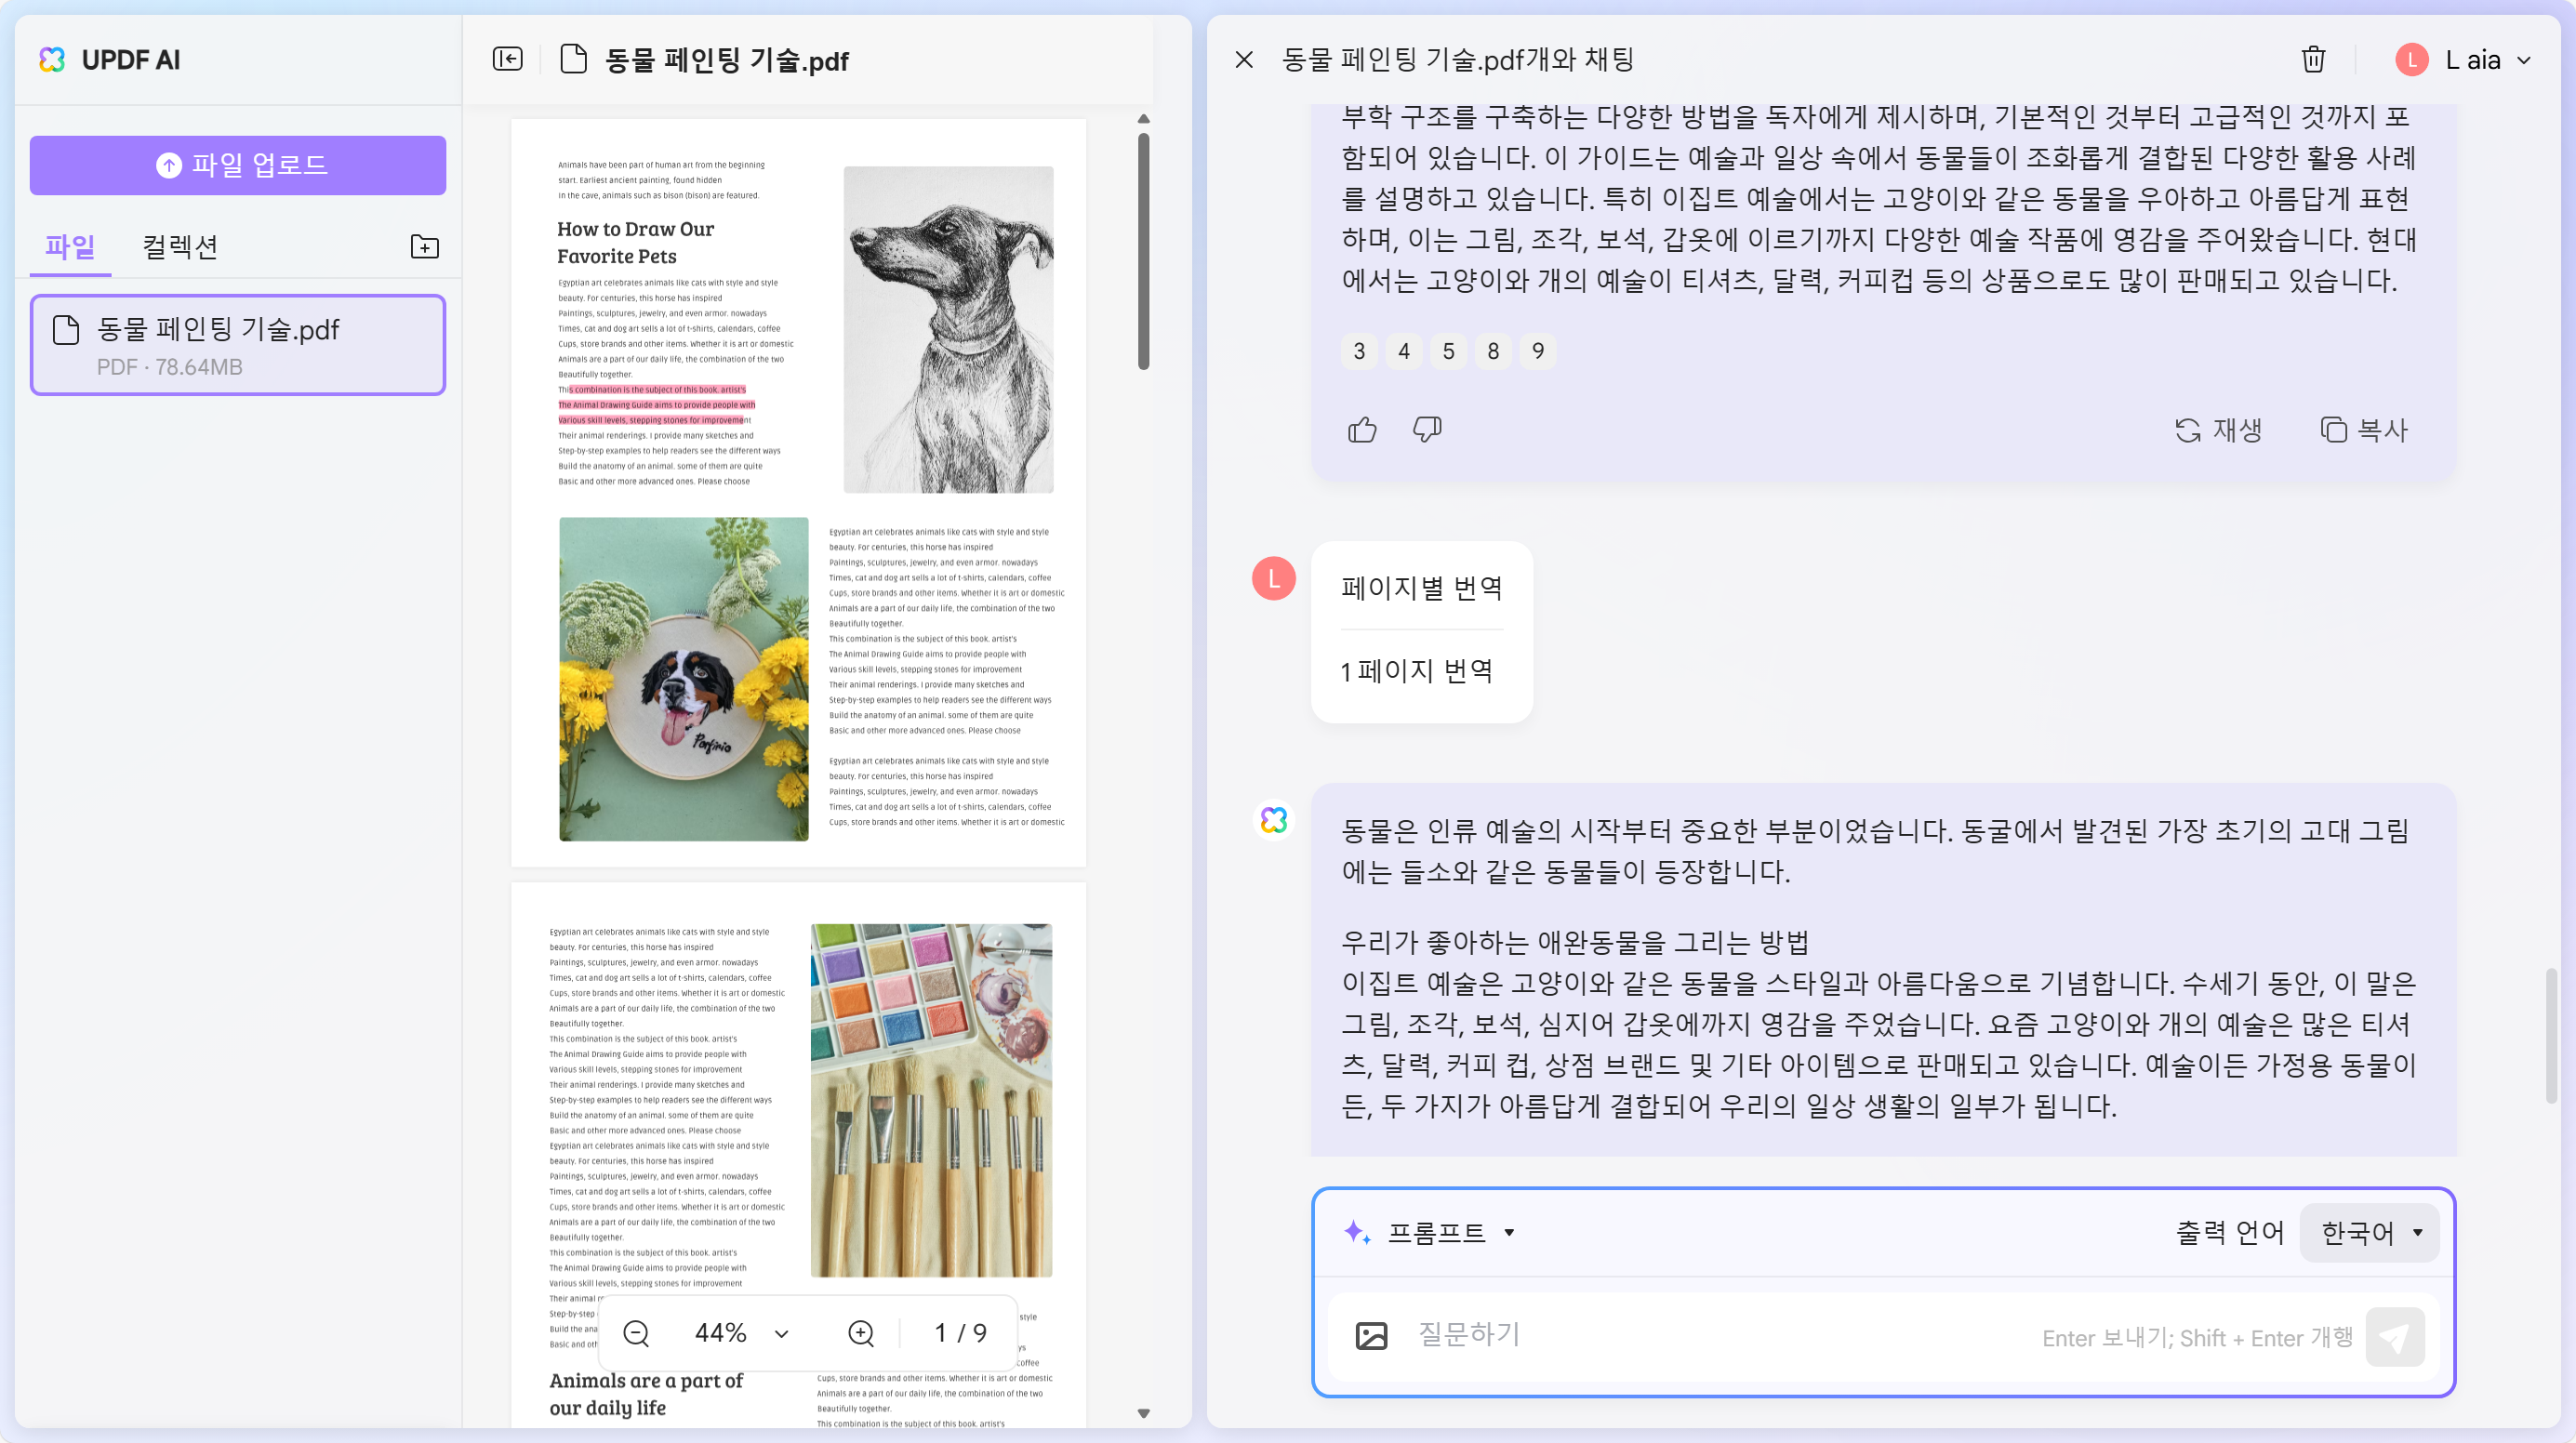Open the 프롬프트 dropdown
Screen dimensions: 2576x1443
coord(1450,1232)
